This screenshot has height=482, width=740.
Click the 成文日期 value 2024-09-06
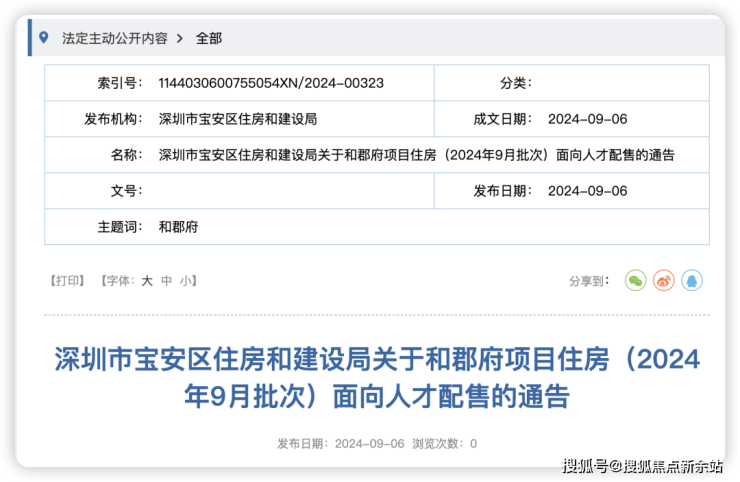588,119
